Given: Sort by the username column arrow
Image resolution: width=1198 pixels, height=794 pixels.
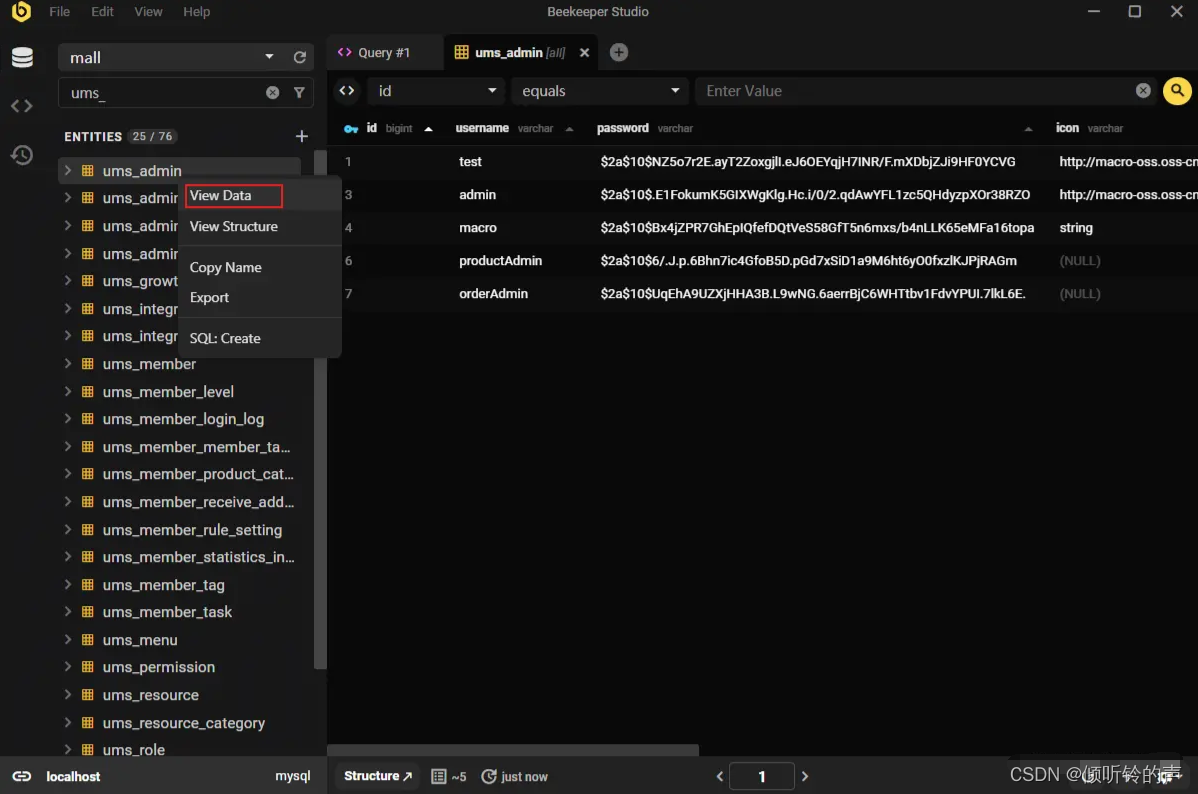Looking at the screenshot, I should (569, 129).
